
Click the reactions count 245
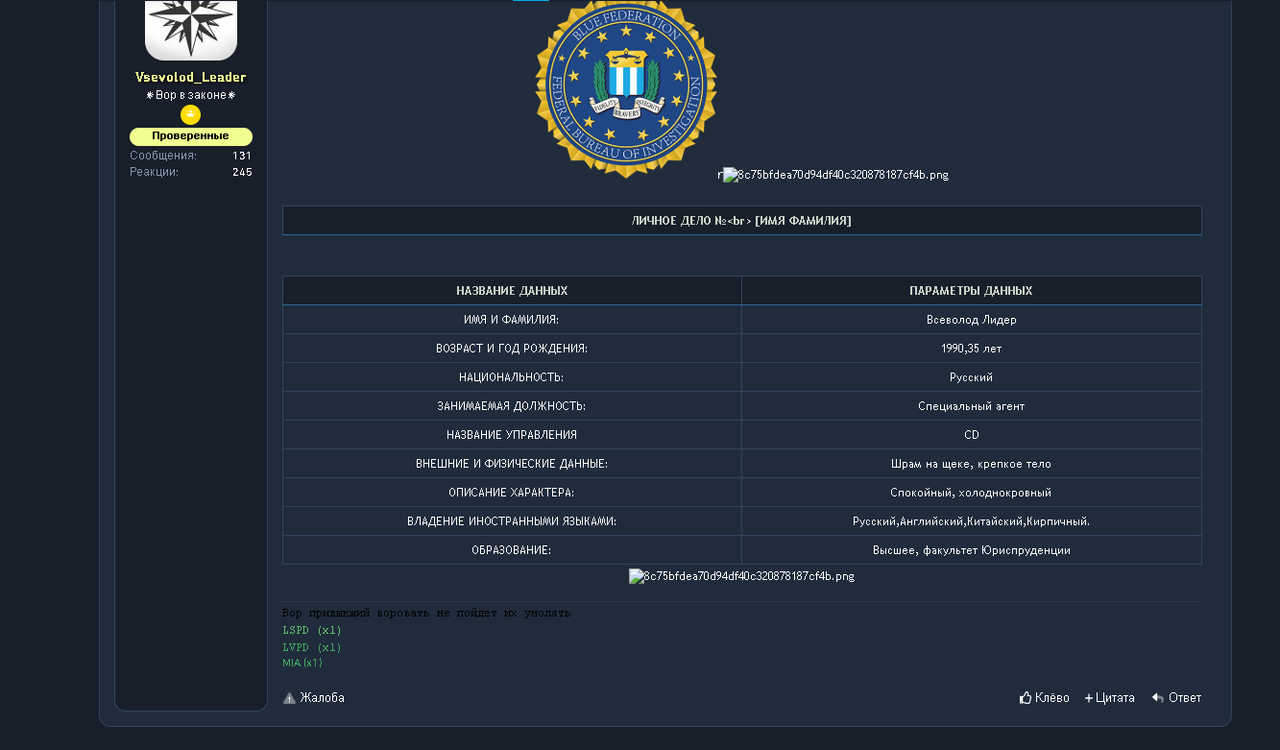tap(242, 172)
